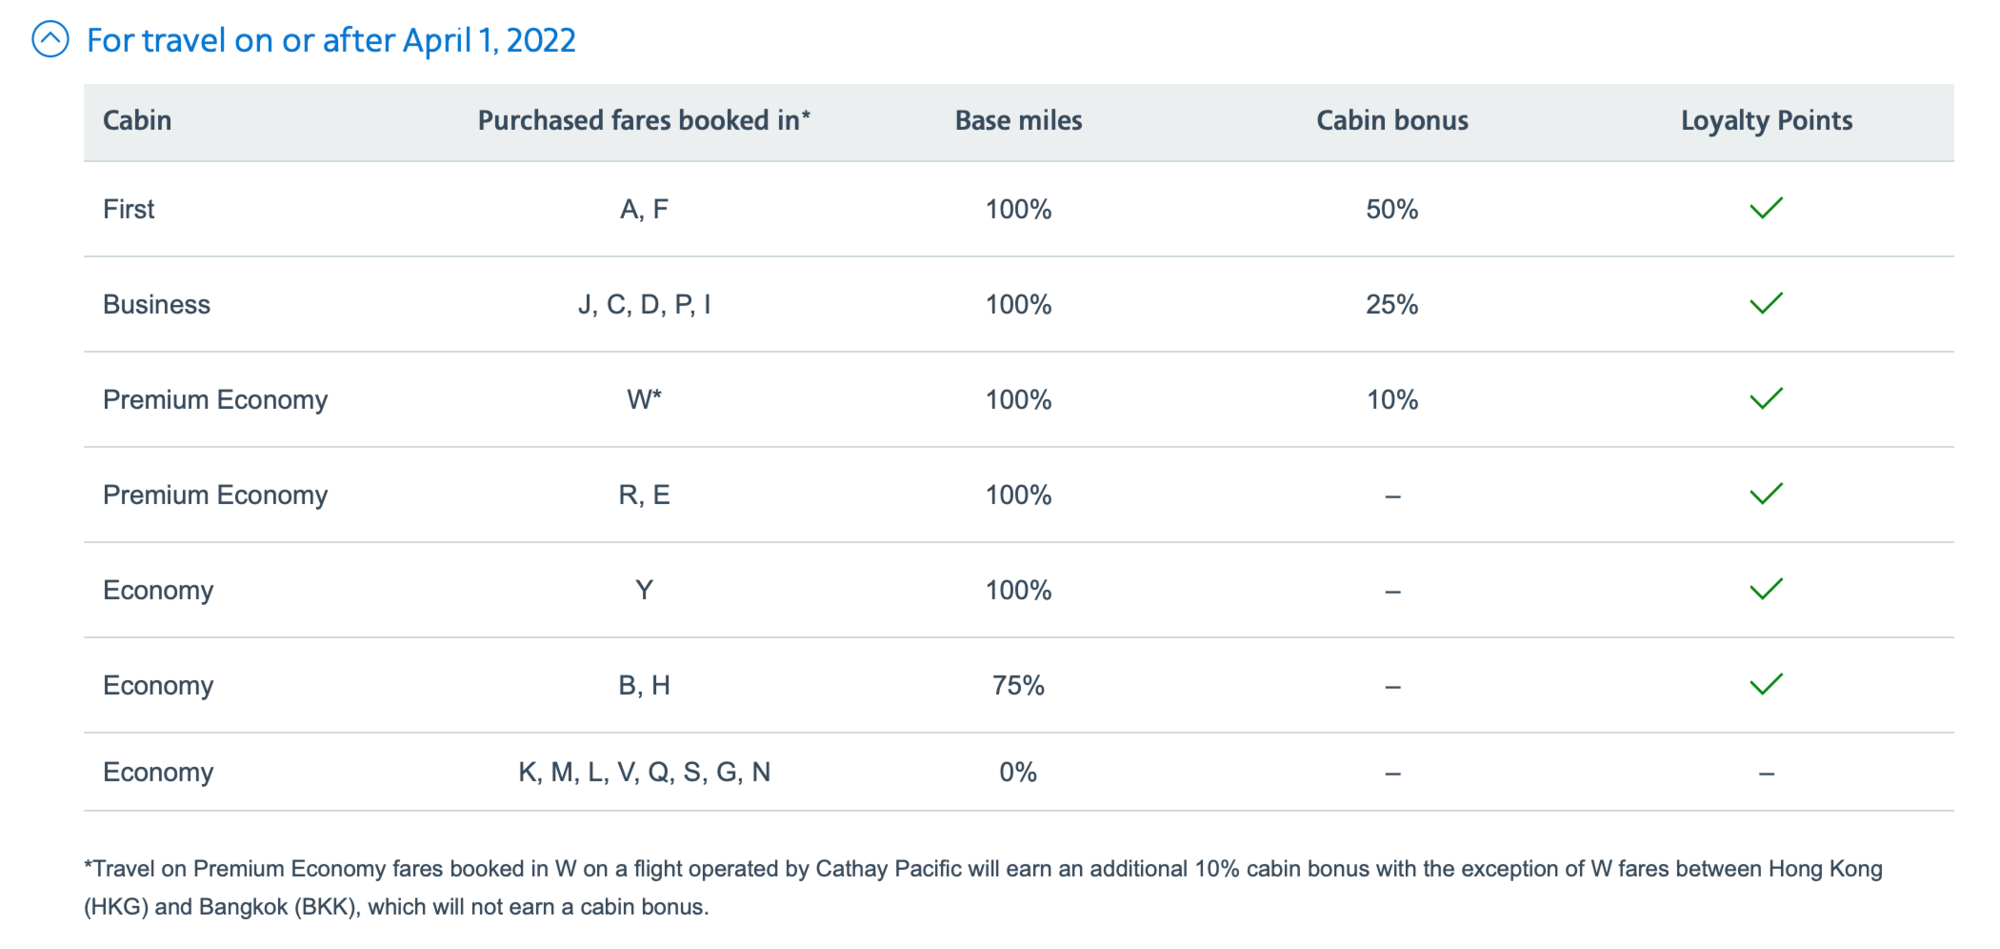This screenshot has width=2000, height=949.
Task: Click the Loyalty Points checkmark for First cabin
Action: tap(1766, 208)
